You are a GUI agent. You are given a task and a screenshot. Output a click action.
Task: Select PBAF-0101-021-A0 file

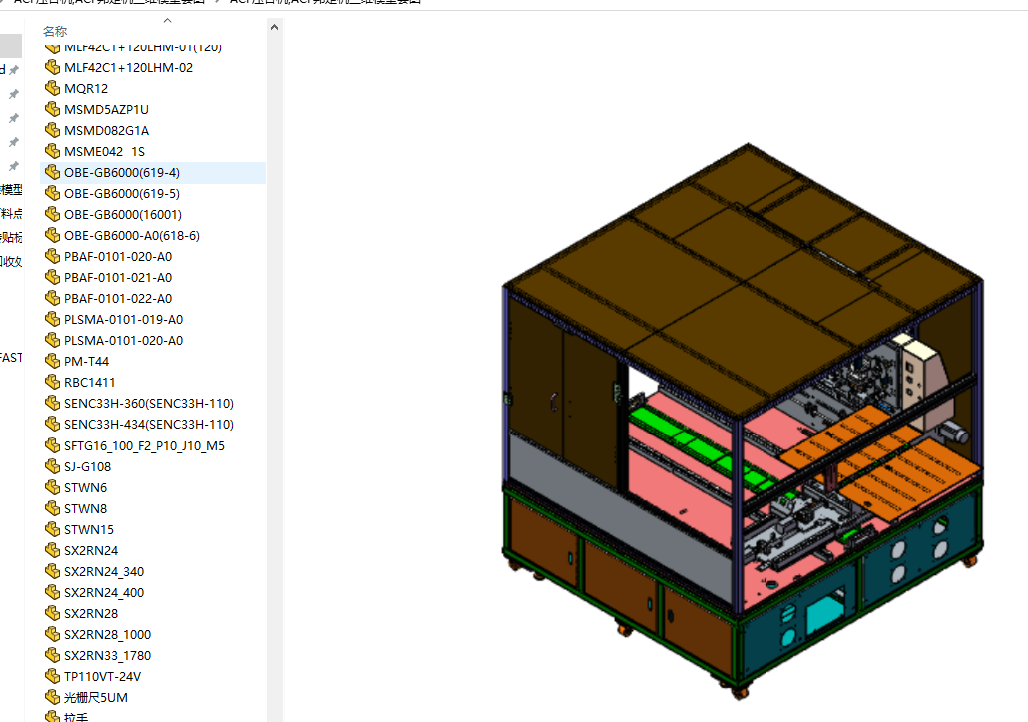118,277
